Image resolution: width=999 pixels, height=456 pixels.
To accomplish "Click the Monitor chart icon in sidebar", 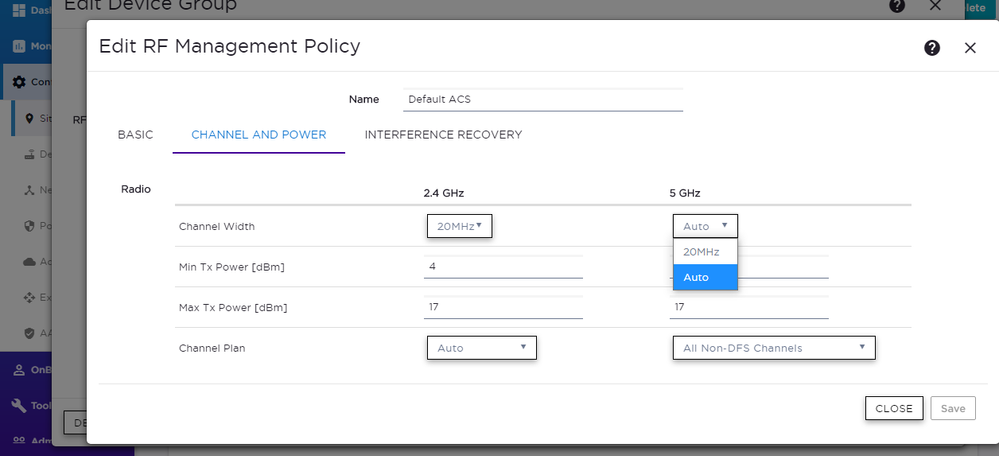I will 18,46.
